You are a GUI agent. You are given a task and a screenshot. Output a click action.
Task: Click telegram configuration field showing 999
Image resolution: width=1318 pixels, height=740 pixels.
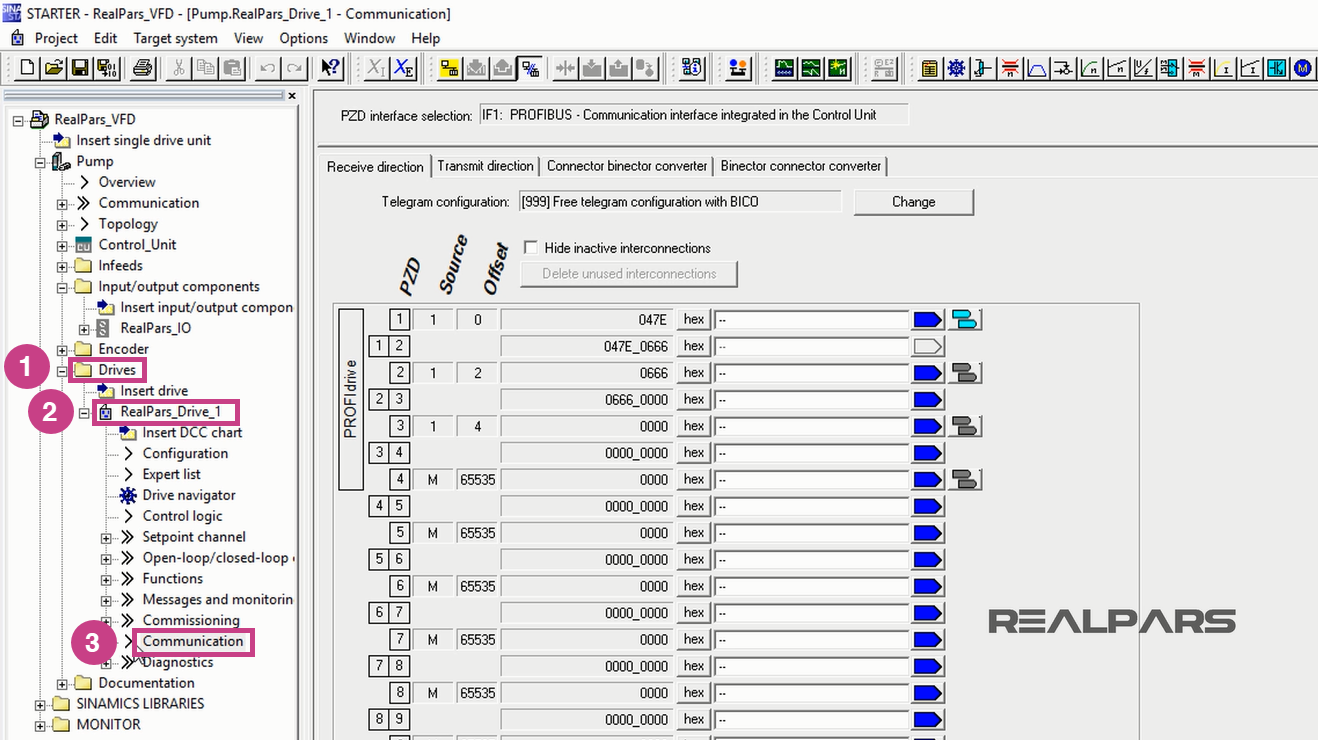680,202
